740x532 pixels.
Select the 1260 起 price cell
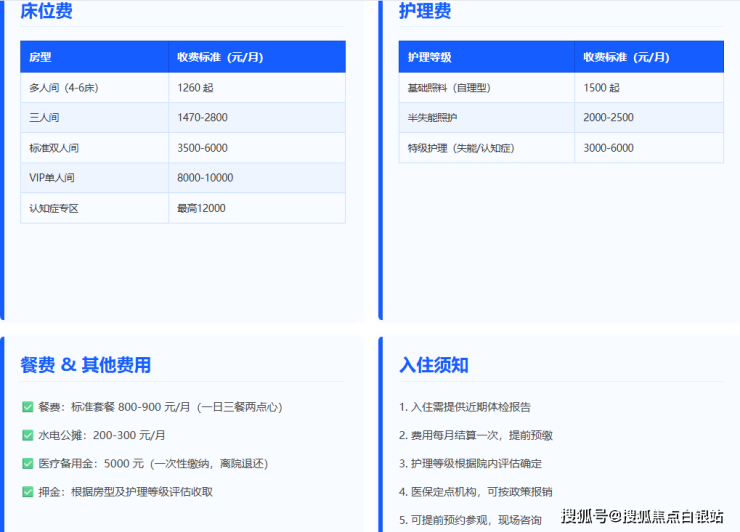257,88
